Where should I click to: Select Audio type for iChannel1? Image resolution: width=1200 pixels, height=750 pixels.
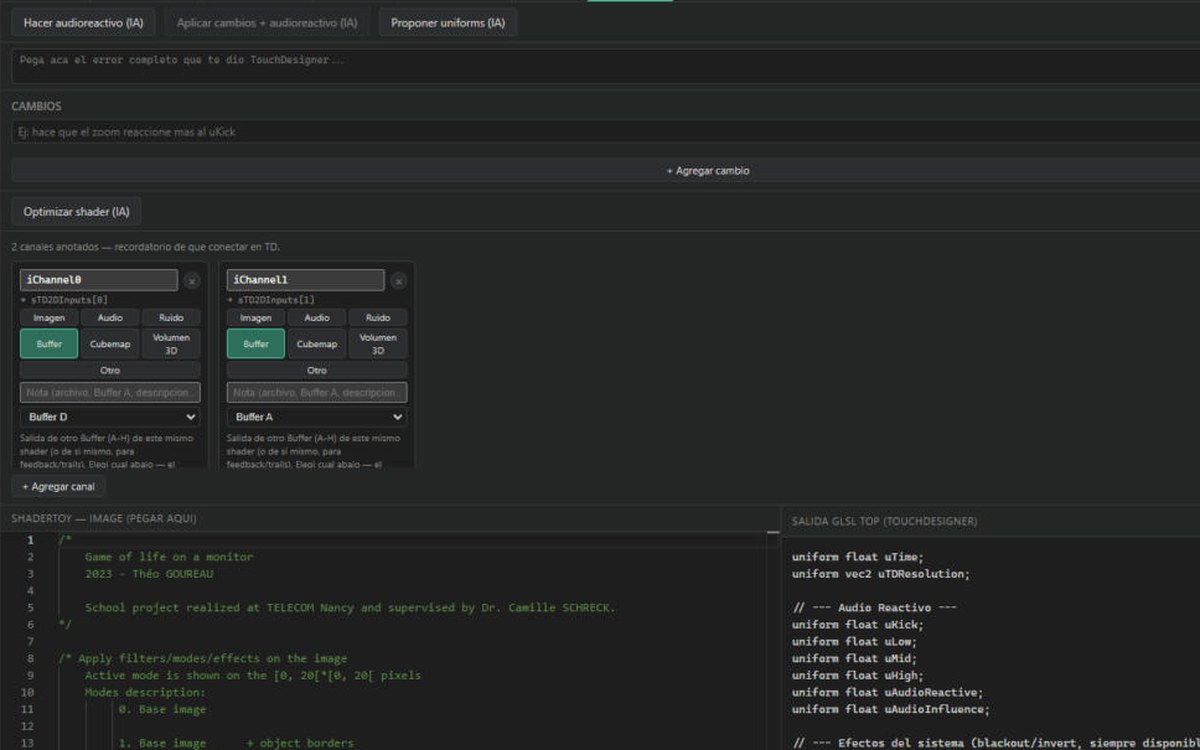click(x=317, y=317)
